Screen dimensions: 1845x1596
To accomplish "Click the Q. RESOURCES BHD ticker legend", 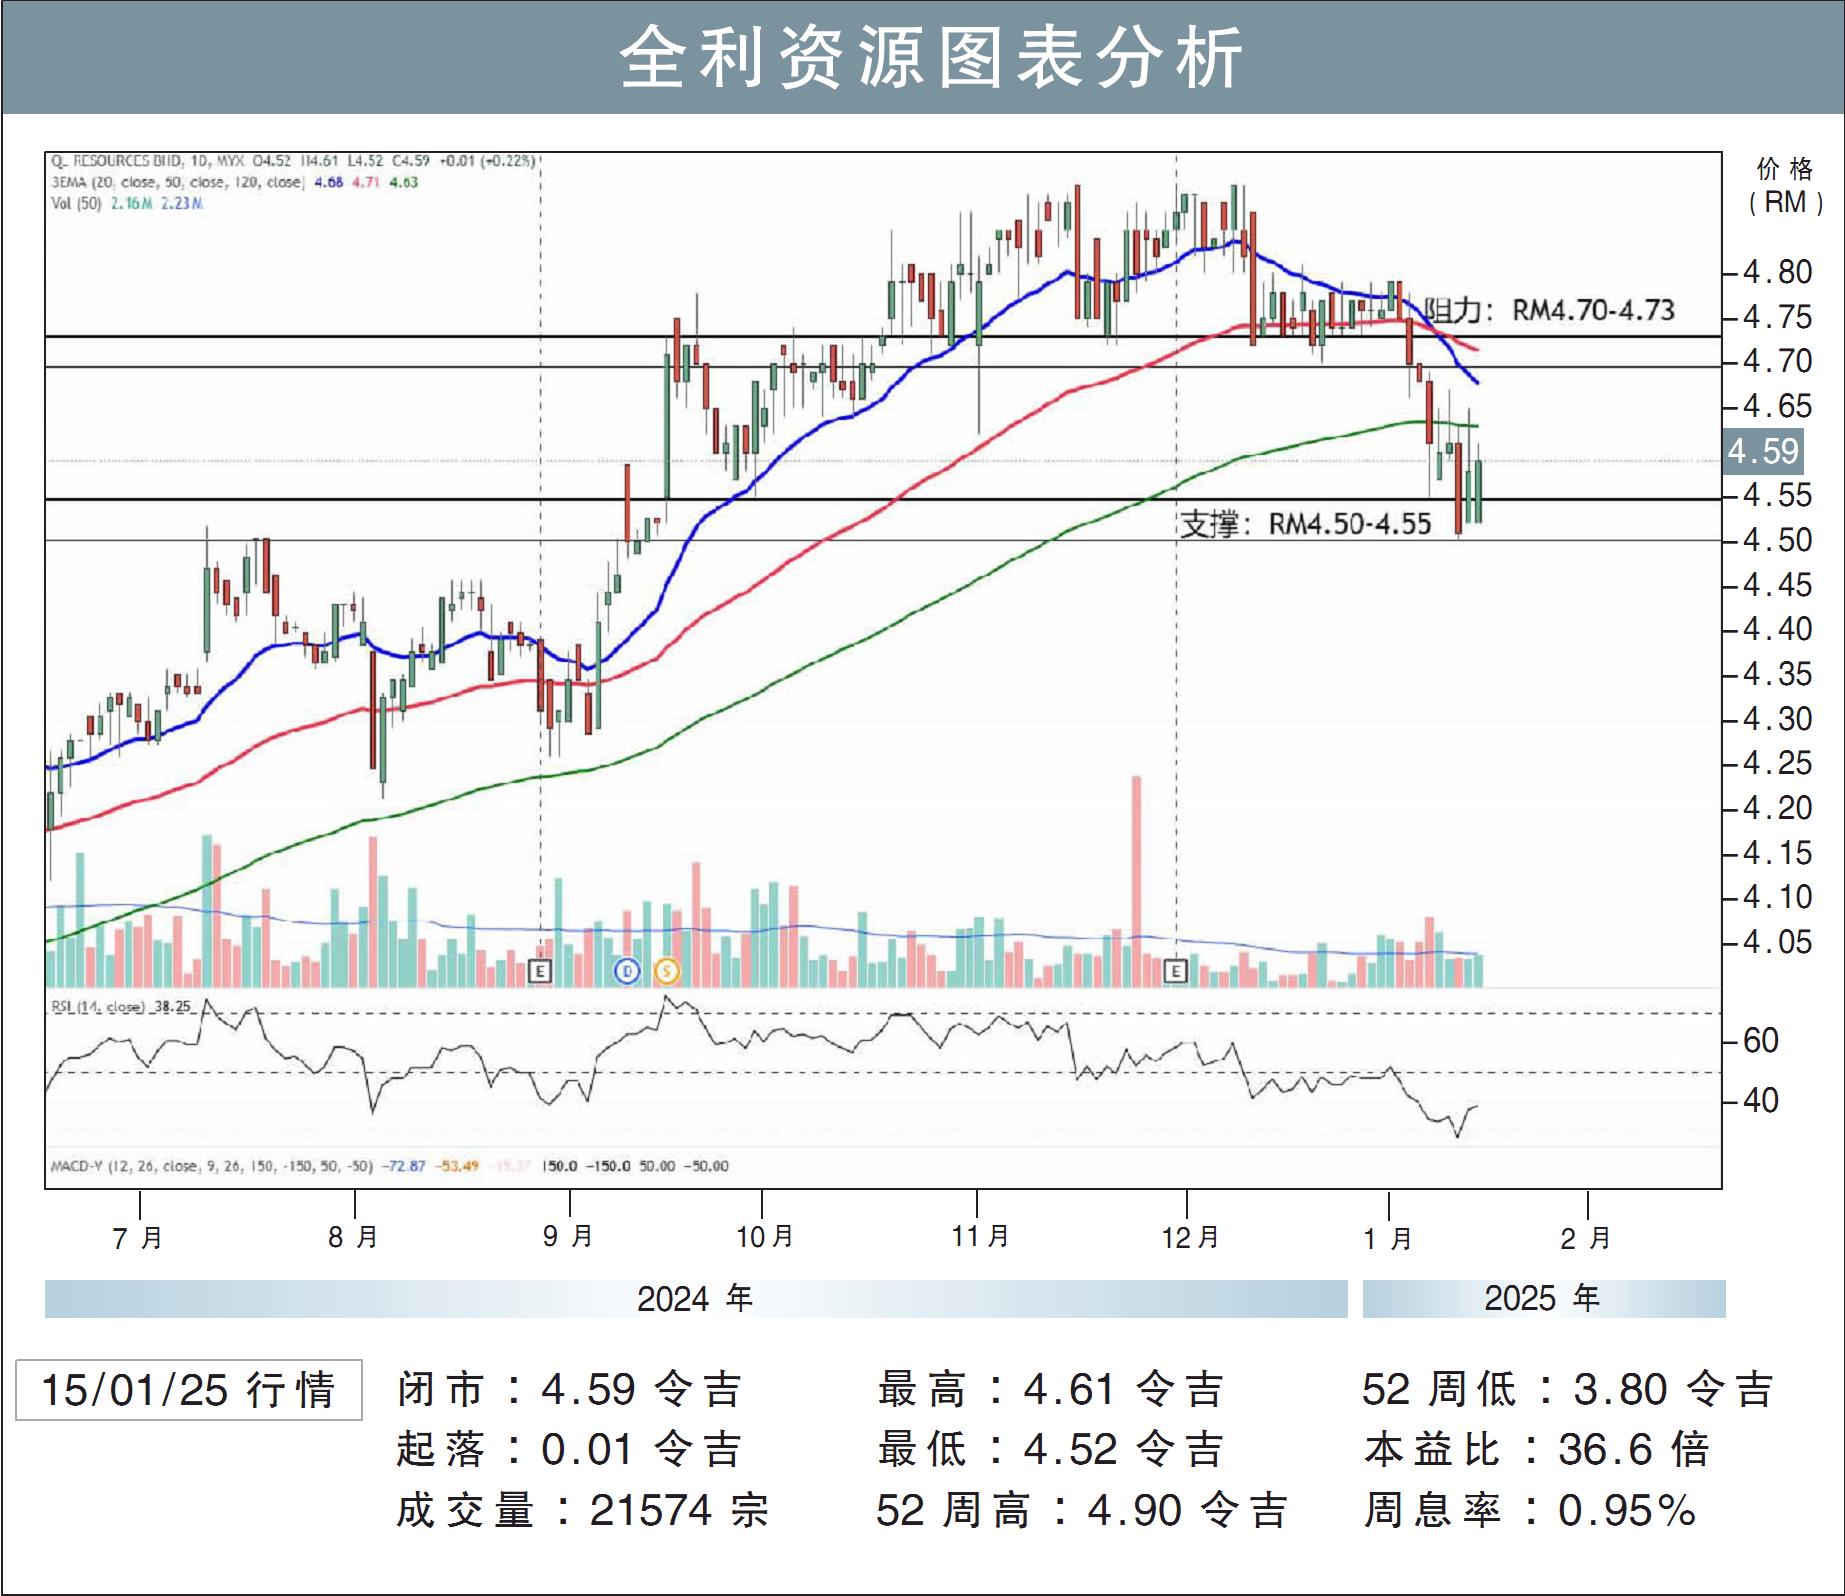I will click(x=293, y=160).
